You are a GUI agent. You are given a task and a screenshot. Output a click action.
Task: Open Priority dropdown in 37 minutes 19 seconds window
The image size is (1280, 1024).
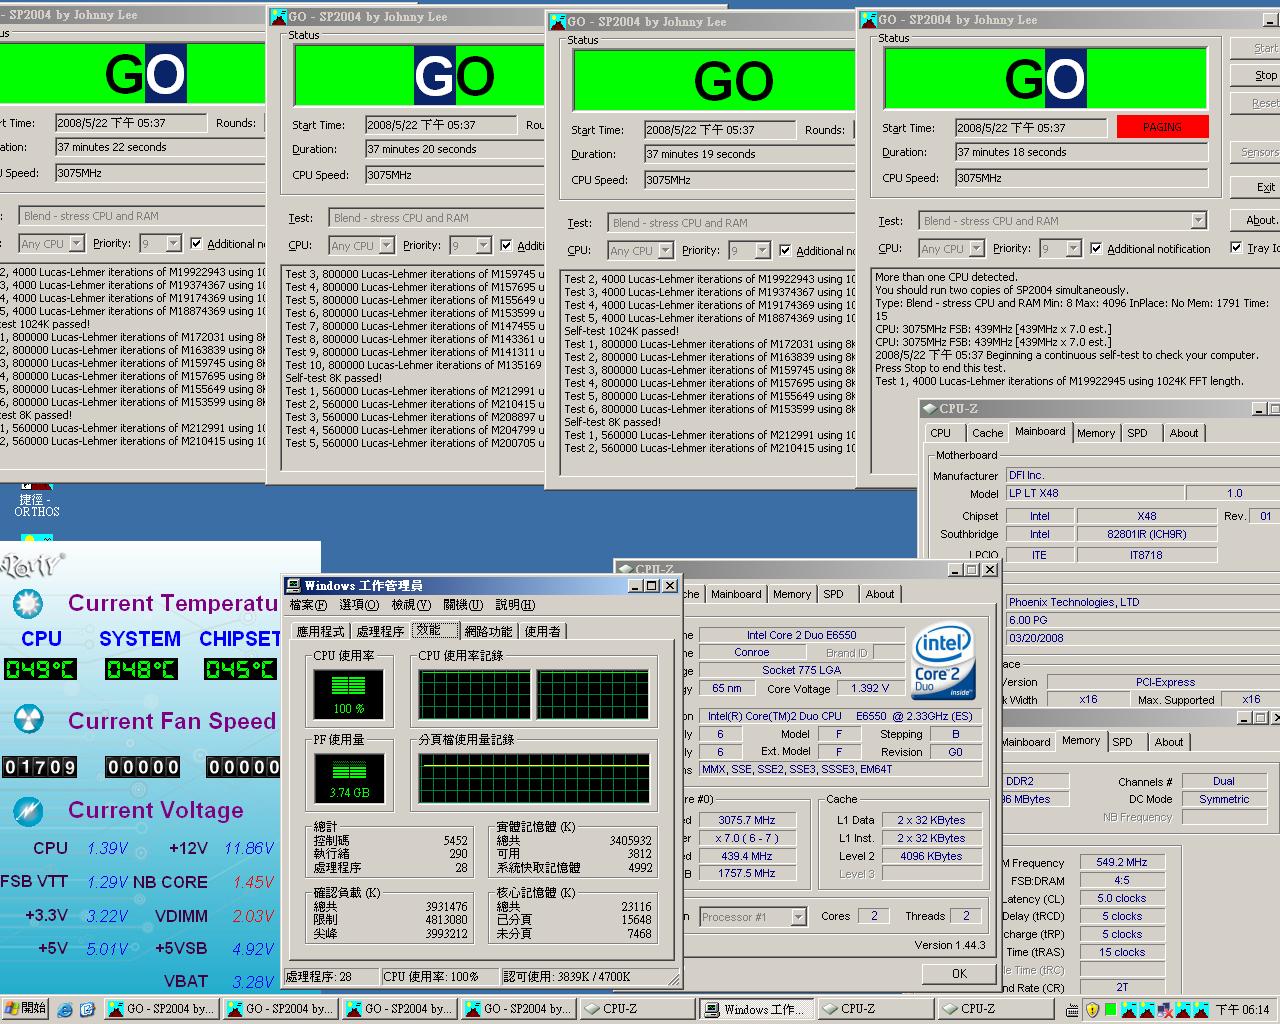coord(763,250)
